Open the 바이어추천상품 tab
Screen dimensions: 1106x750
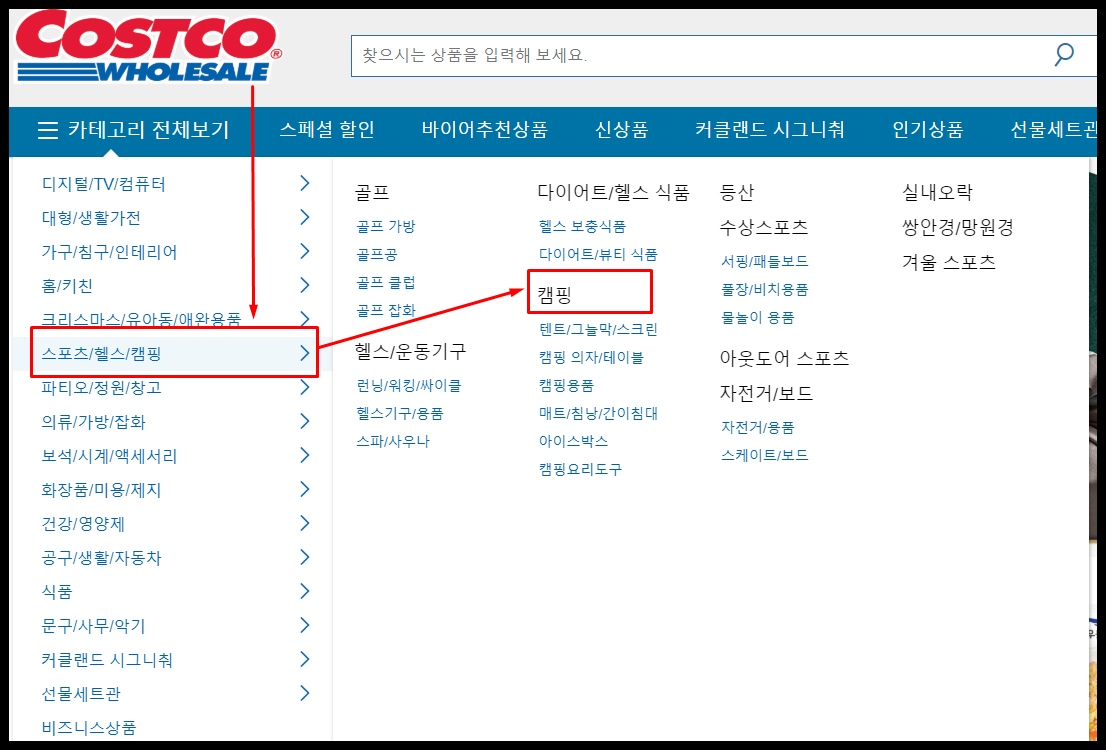tap(485, 130)
